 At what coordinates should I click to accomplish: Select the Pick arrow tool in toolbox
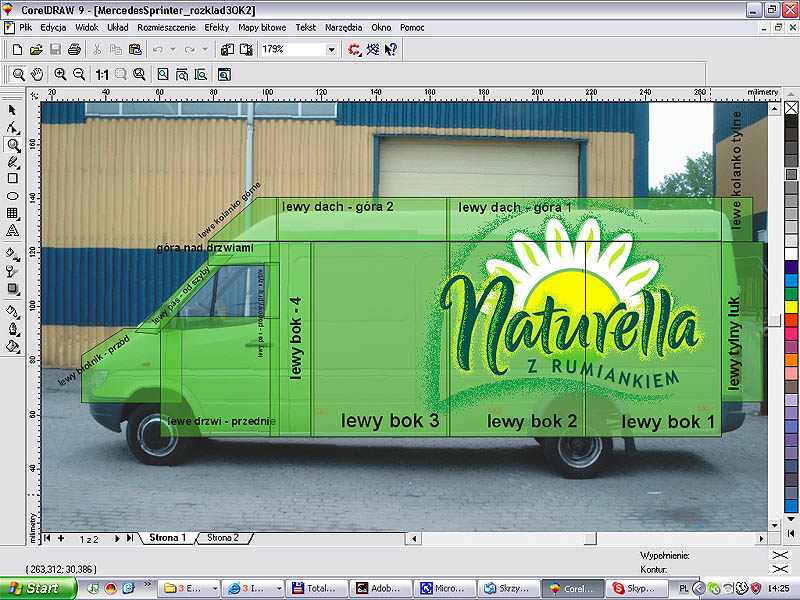click(x=12, y=110)
